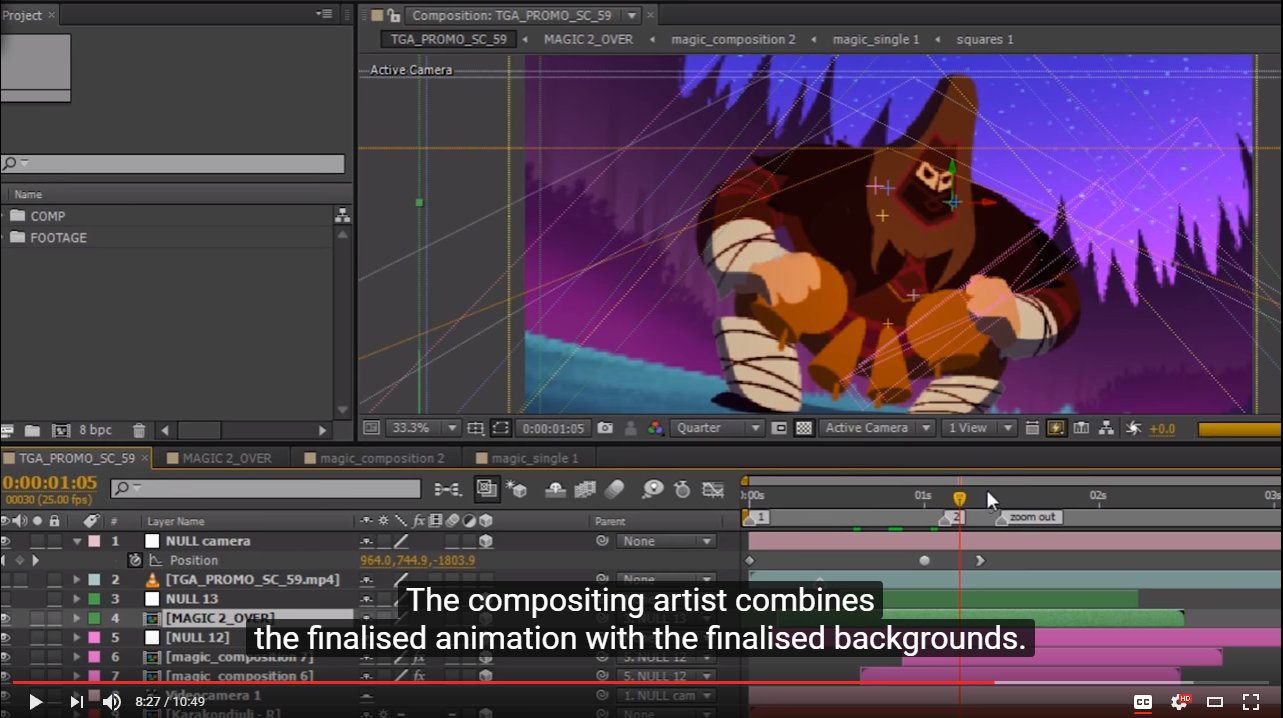Enter YouTube fullscreen mode
The height and width of the screenshot is (718, 1283).
(x=1251, y=702)
